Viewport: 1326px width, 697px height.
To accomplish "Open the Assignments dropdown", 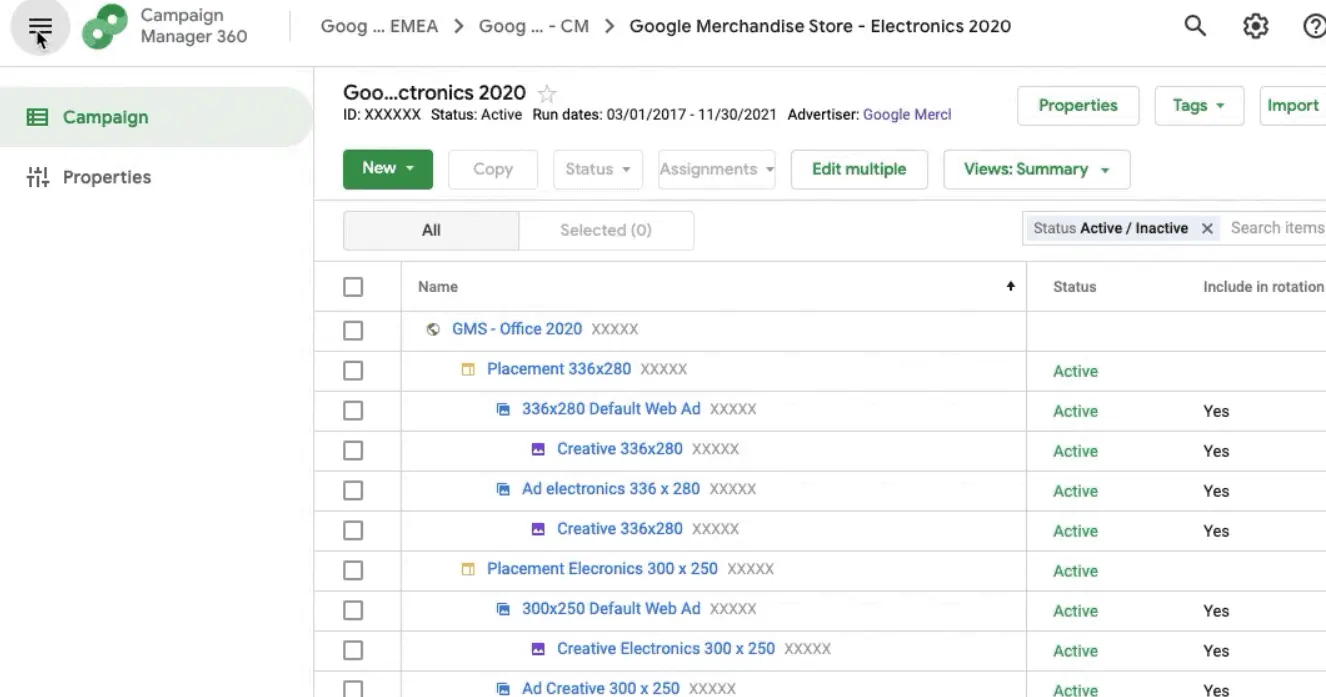I will click(716, 169).
